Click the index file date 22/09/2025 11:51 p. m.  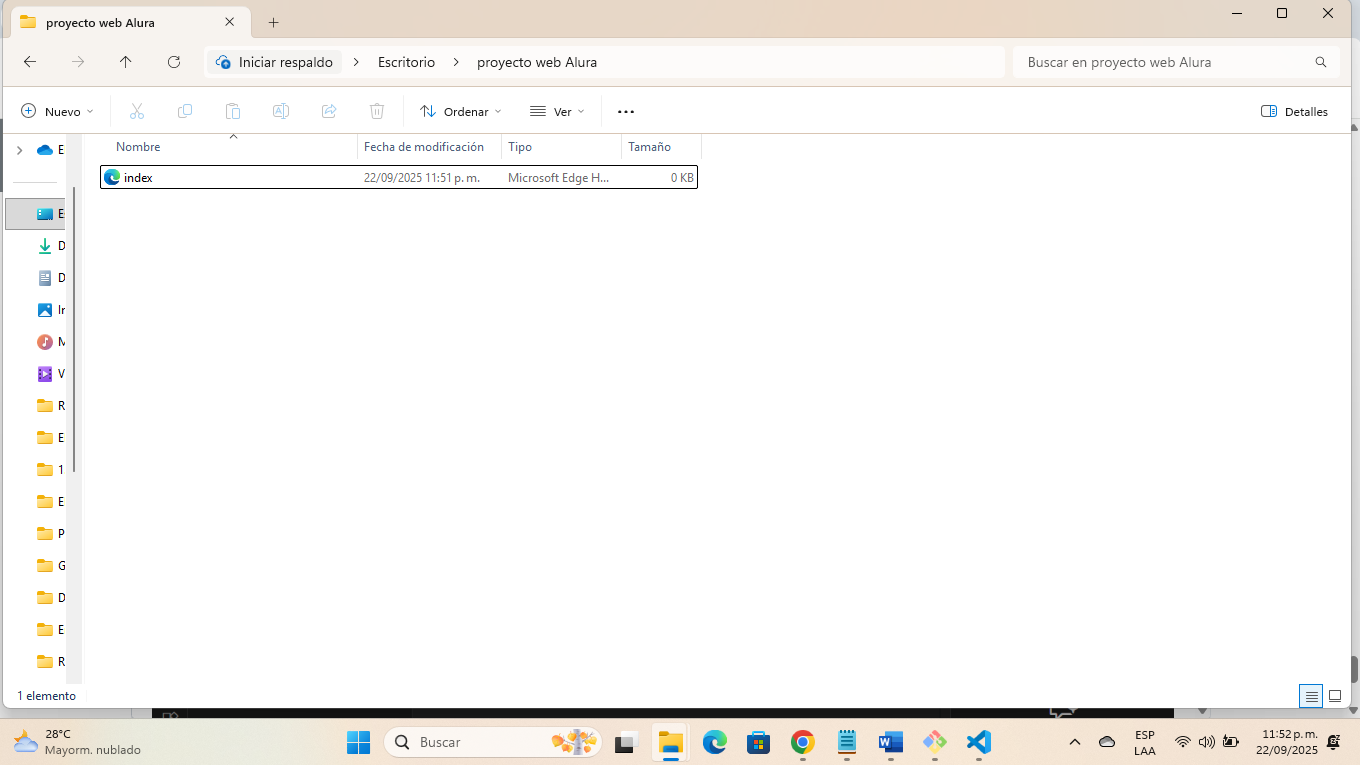(422, 177)
